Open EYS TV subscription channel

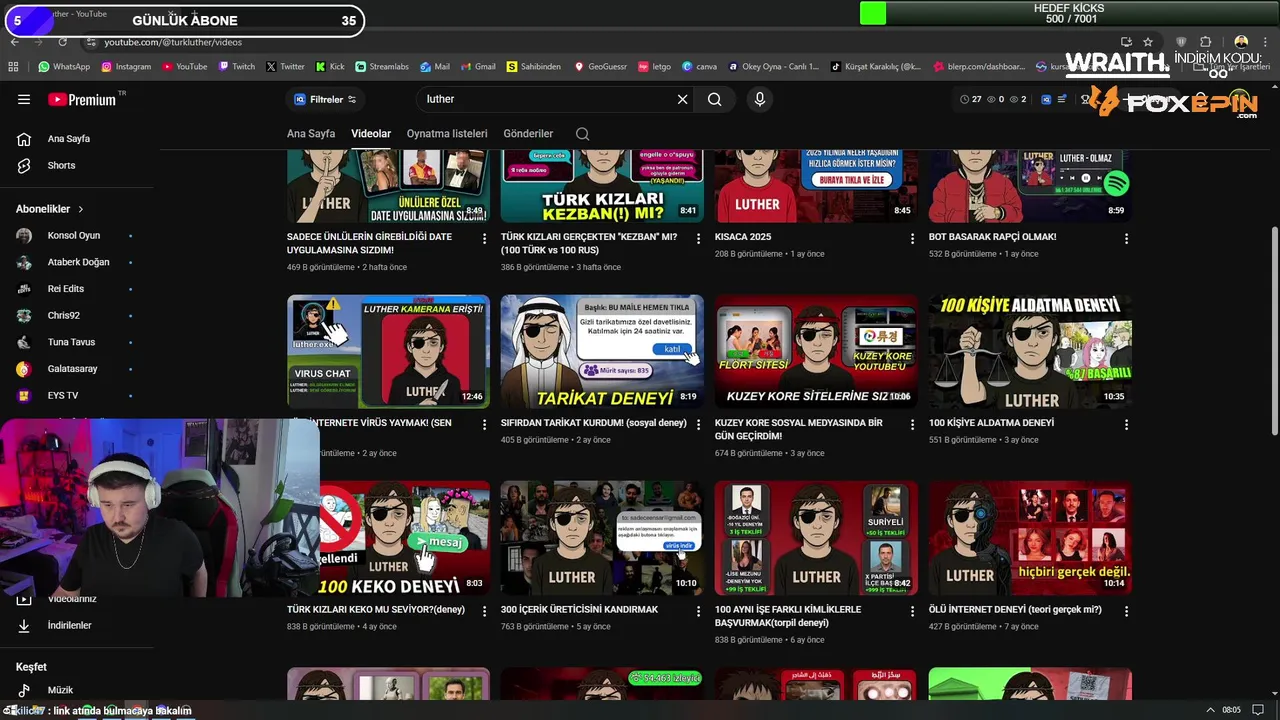point(63,395)
